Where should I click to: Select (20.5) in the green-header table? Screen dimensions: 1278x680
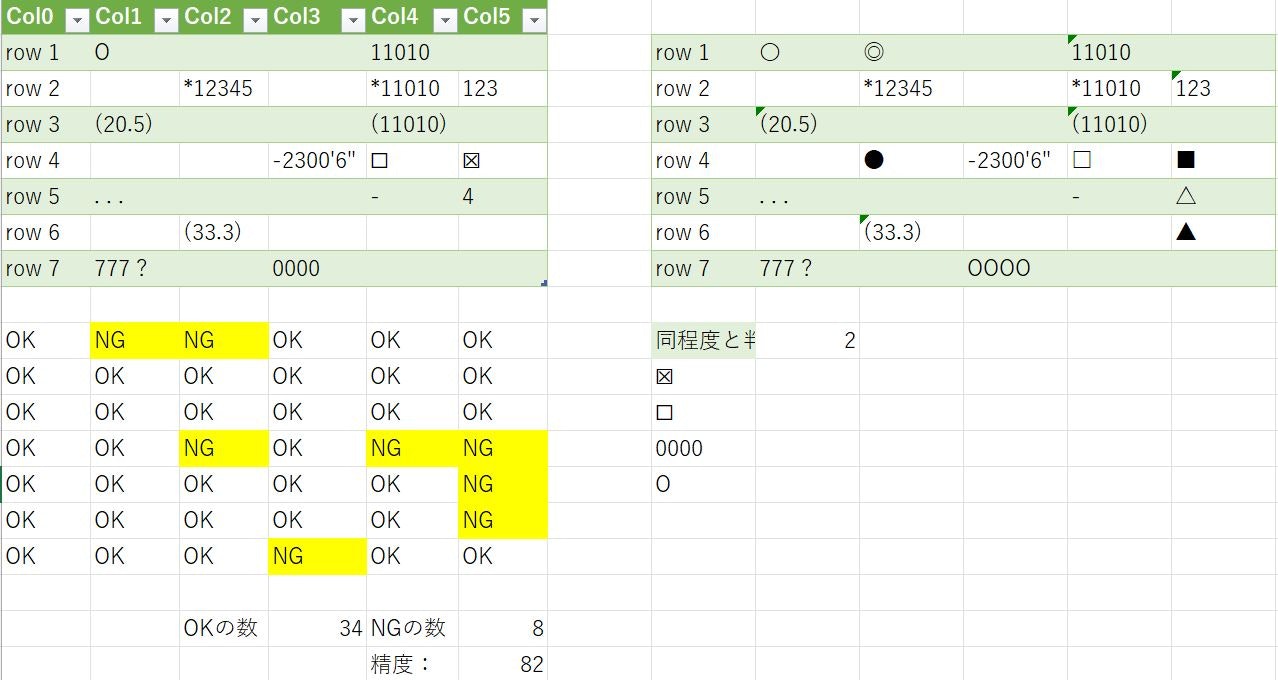pyautogui.click(x=135, y=124)
